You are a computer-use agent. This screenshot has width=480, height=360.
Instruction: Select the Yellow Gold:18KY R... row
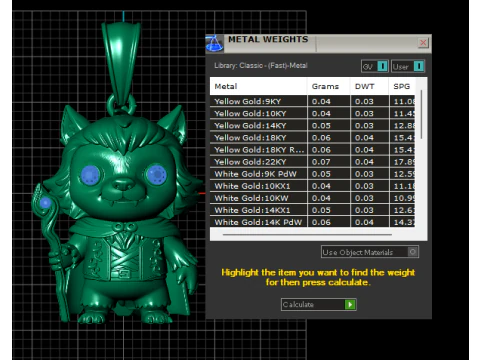[x=313, y=150]
